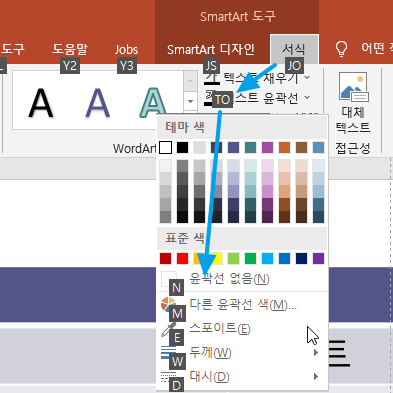Switch to SmartArt 디자인 tab
This screenshot has width=393, height=393.
(211, 50)
